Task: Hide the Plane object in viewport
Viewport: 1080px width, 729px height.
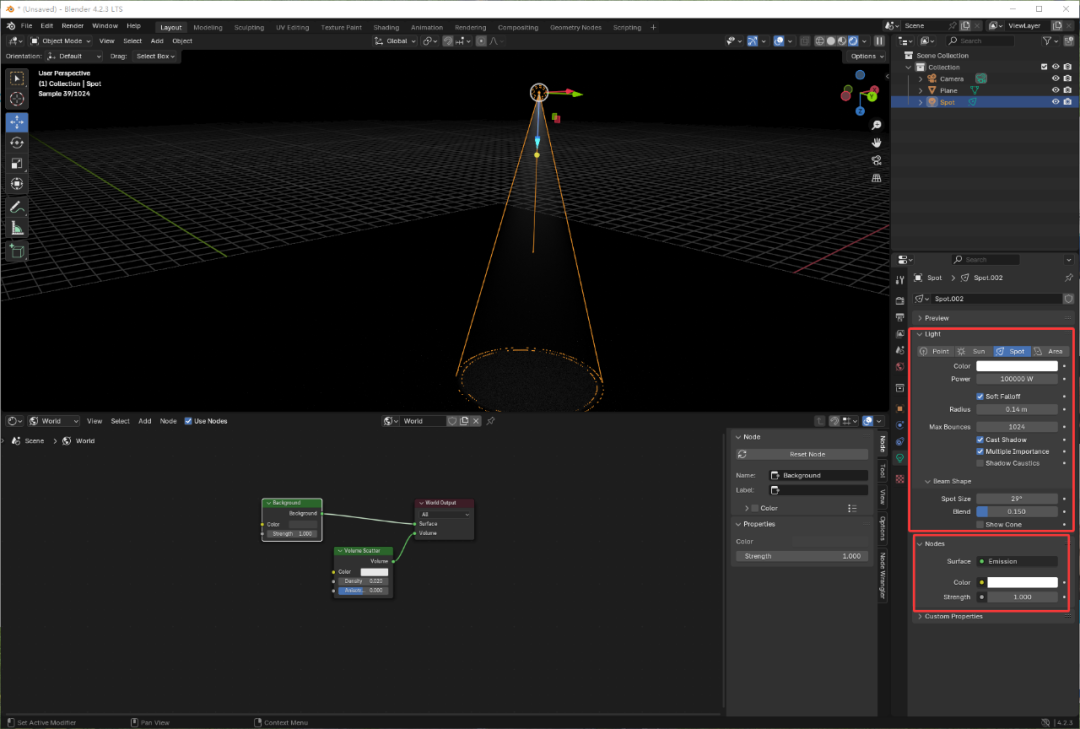Action: pos(1055,90)
